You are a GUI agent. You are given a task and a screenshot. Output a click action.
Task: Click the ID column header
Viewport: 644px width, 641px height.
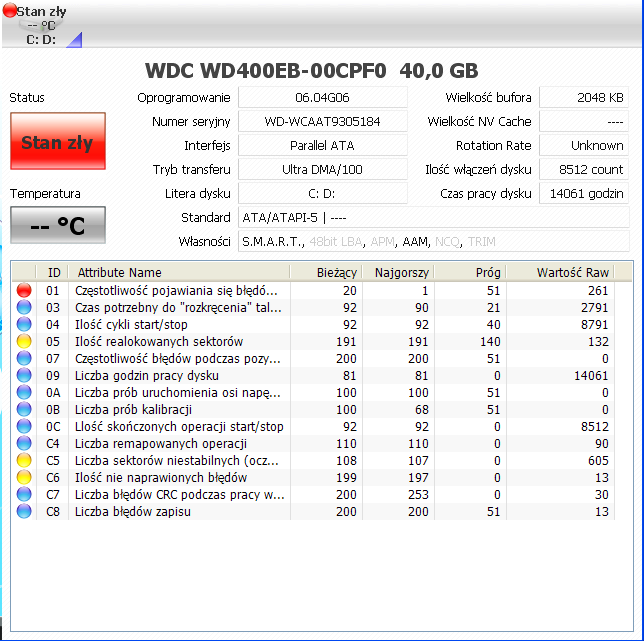tap(52, 272)
